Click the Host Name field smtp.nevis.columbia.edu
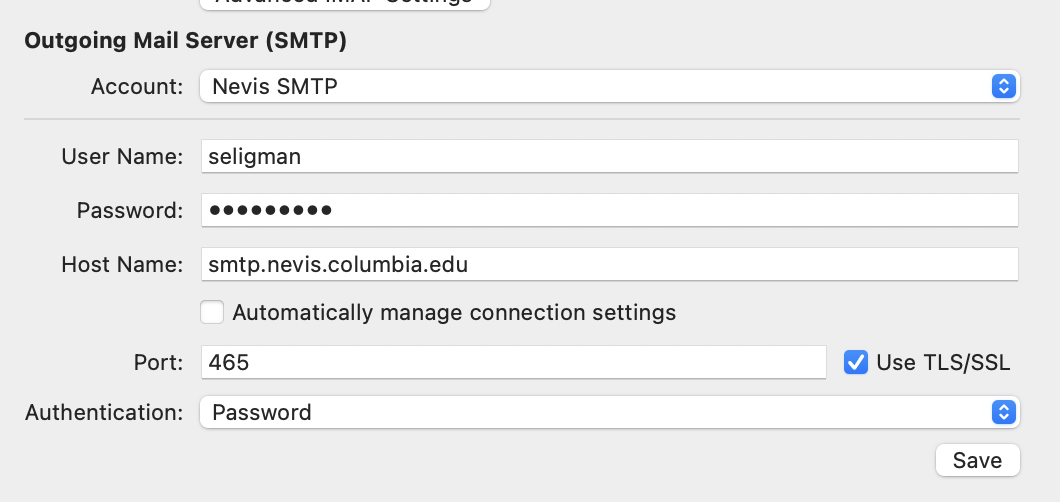 pyautogui.click(x=609, y=265)
